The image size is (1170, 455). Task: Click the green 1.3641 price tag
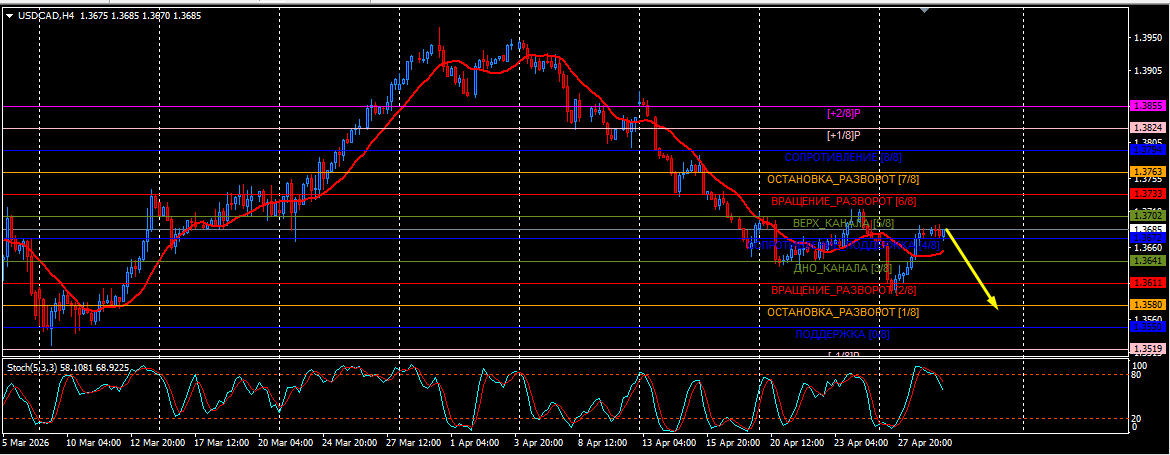[x=1148, y=260]
